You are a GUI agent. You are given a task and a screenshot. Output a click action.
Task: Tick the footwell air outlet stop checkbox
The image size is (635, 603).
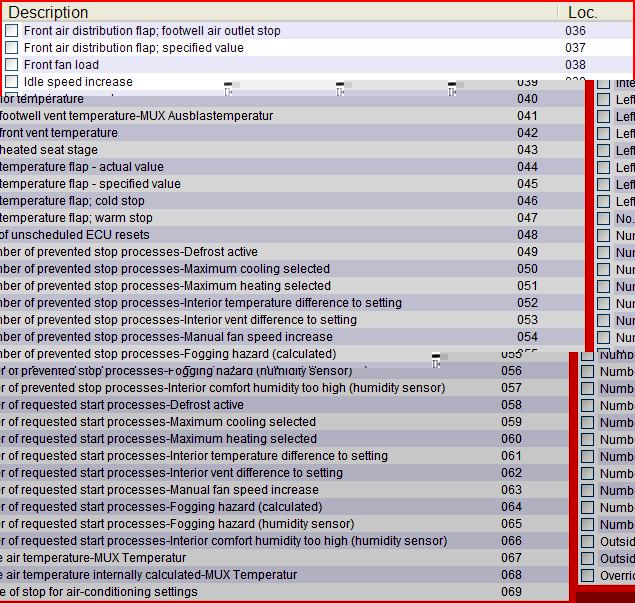[x=11, y=31]
